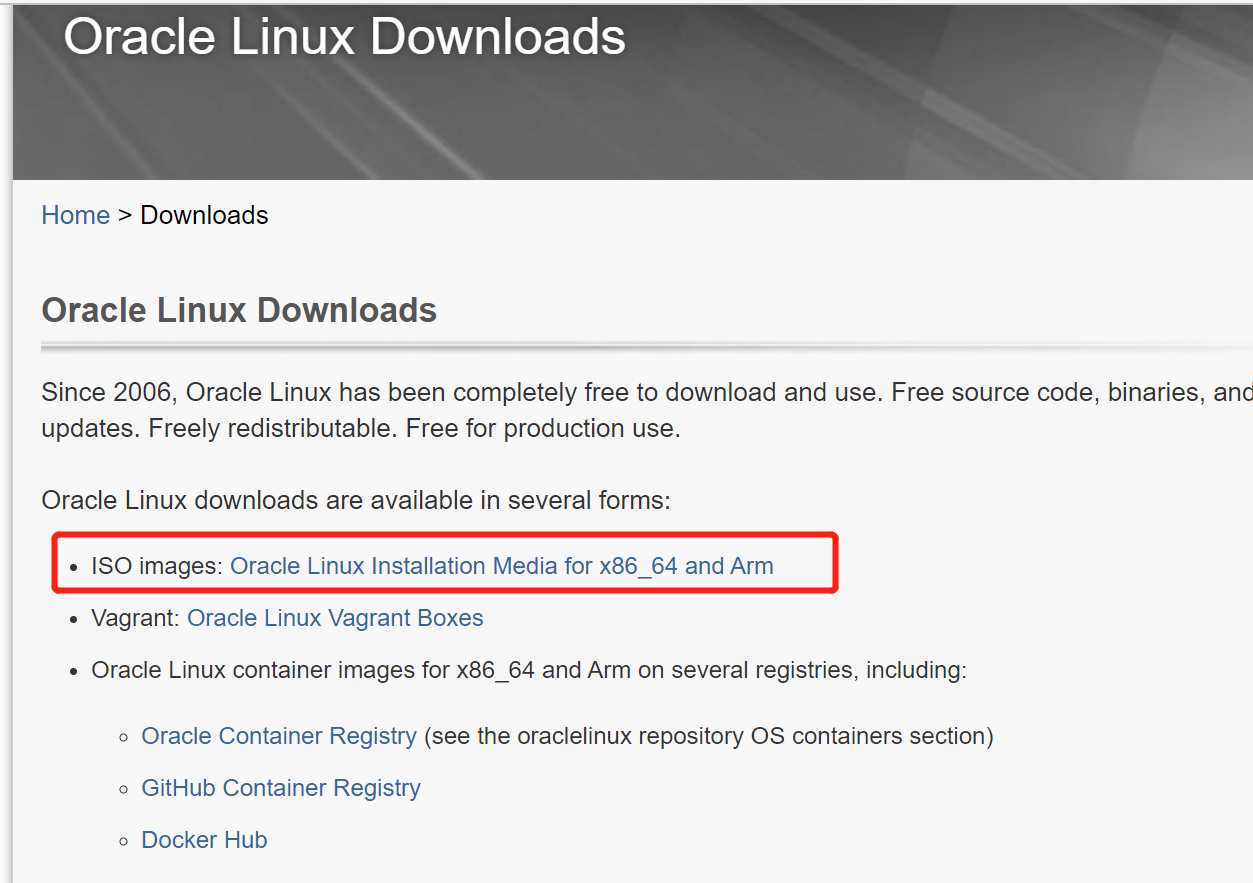Click the container images bullet text
The width and height of the screenshot is (1253, 883).
coord(528,670)
